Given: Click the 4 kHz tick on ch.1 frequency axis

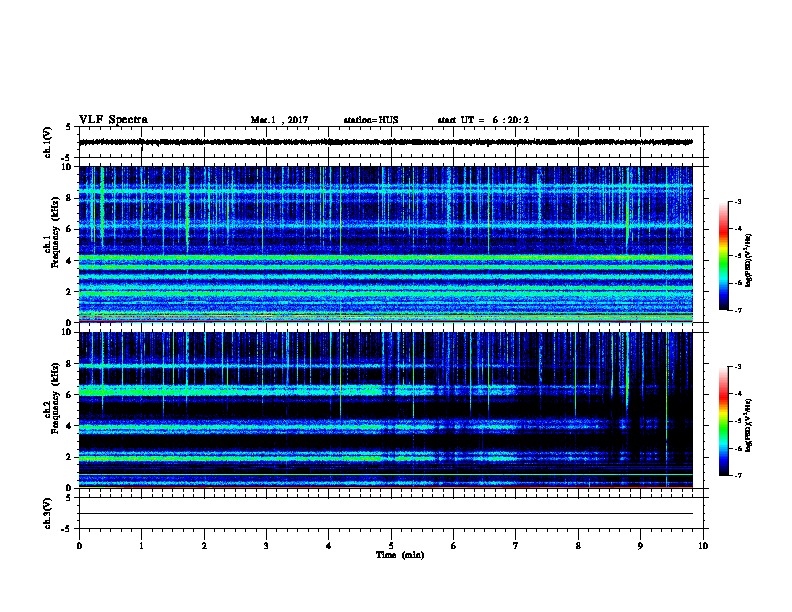Looking at the screenshot, I should click(70, 261).
